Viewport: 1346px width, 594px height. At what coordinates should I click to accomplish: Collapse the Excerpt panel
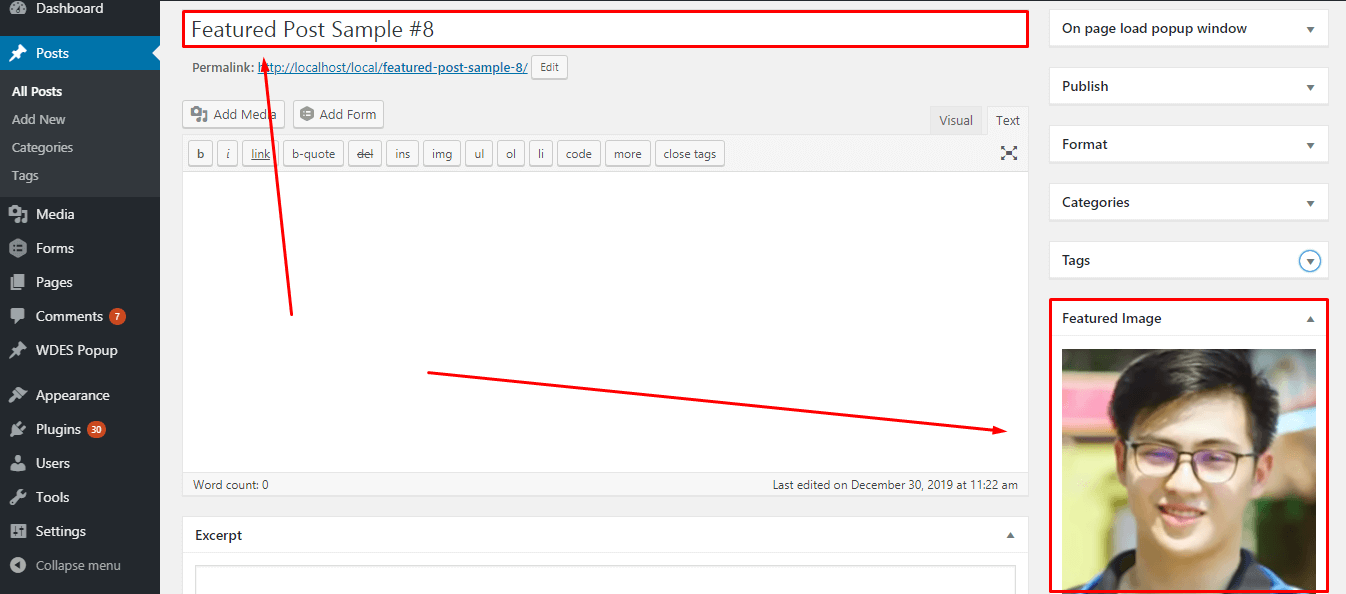(x=1010, y=535)
